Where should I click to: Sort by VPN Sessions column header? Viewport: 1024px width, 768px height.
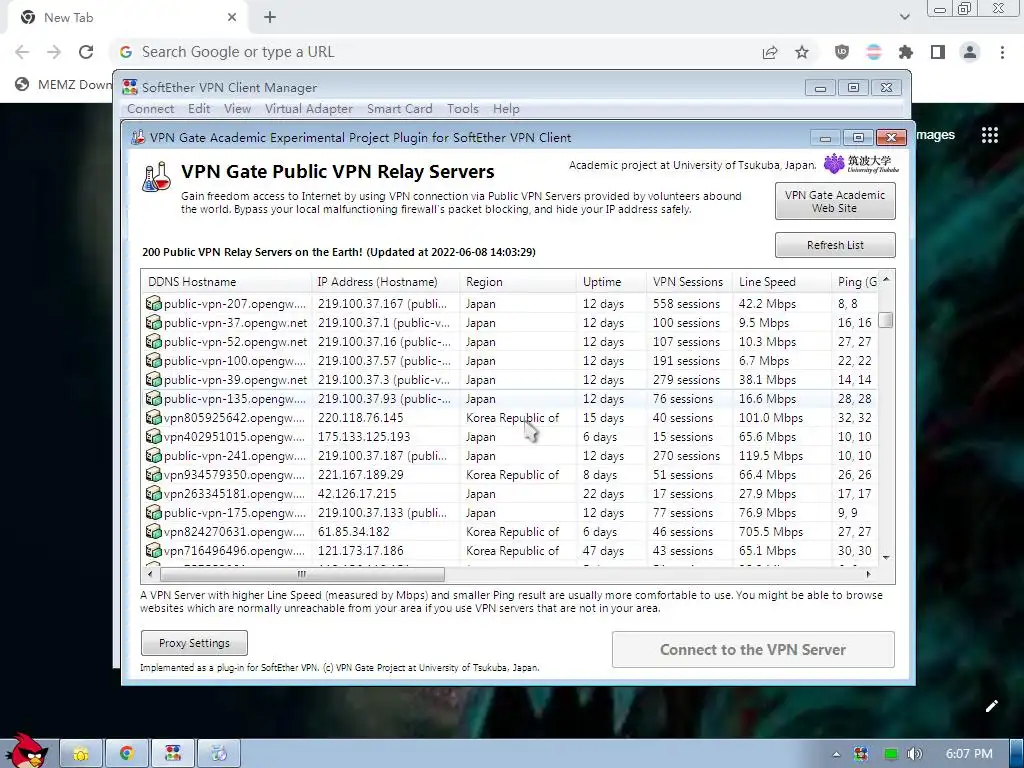[x=689, y=281]
